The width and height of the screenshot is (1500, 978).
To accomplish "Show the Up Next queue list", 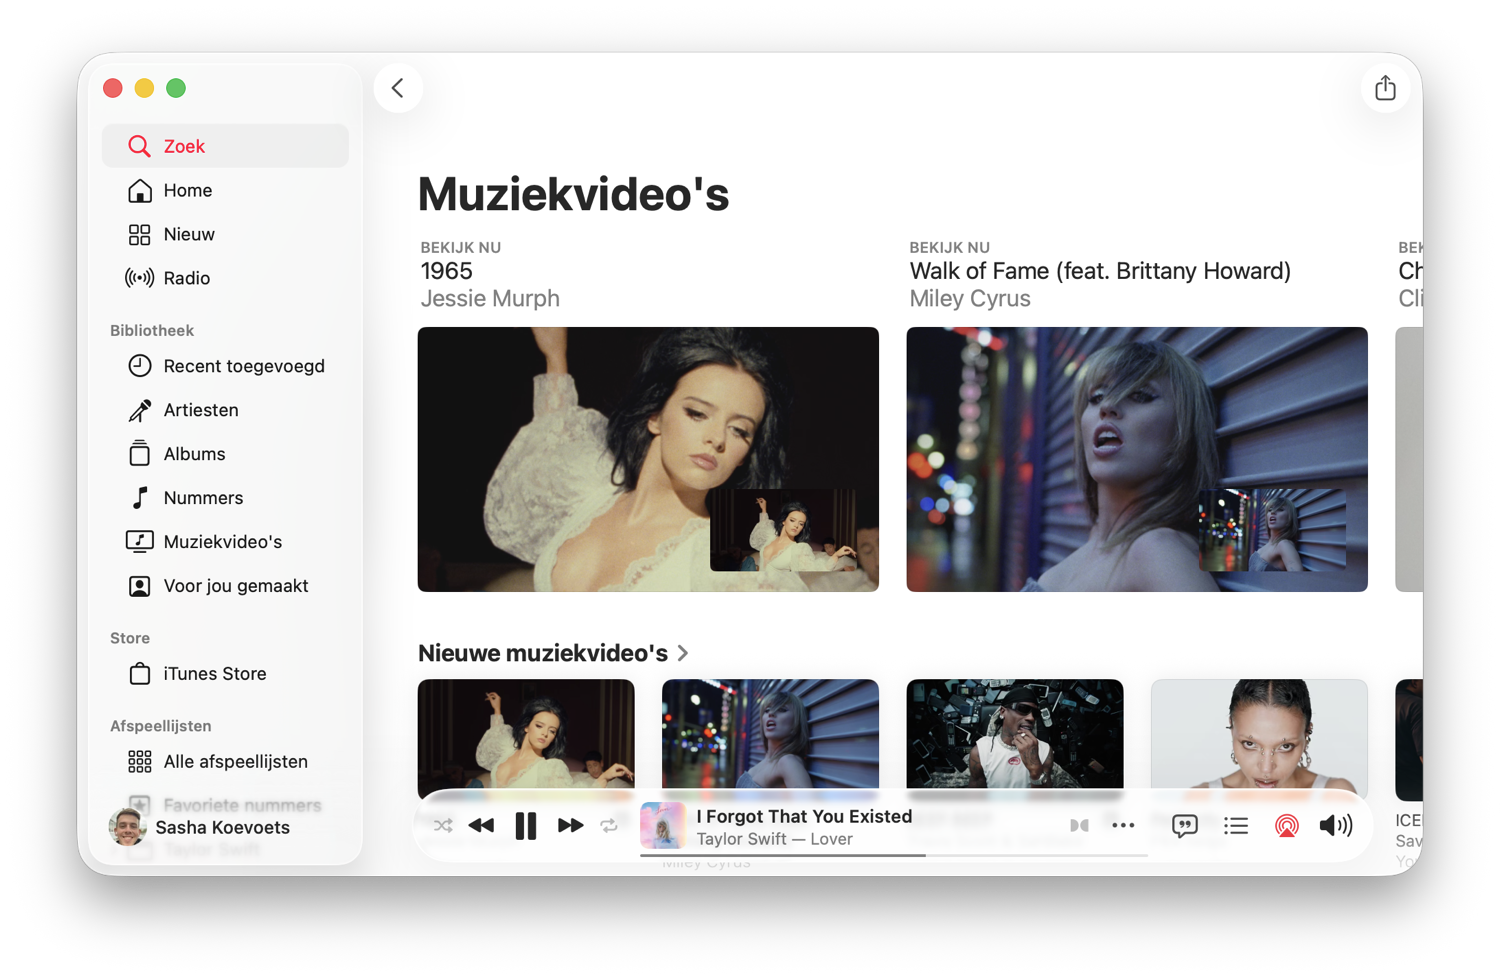I will 1236,826.
